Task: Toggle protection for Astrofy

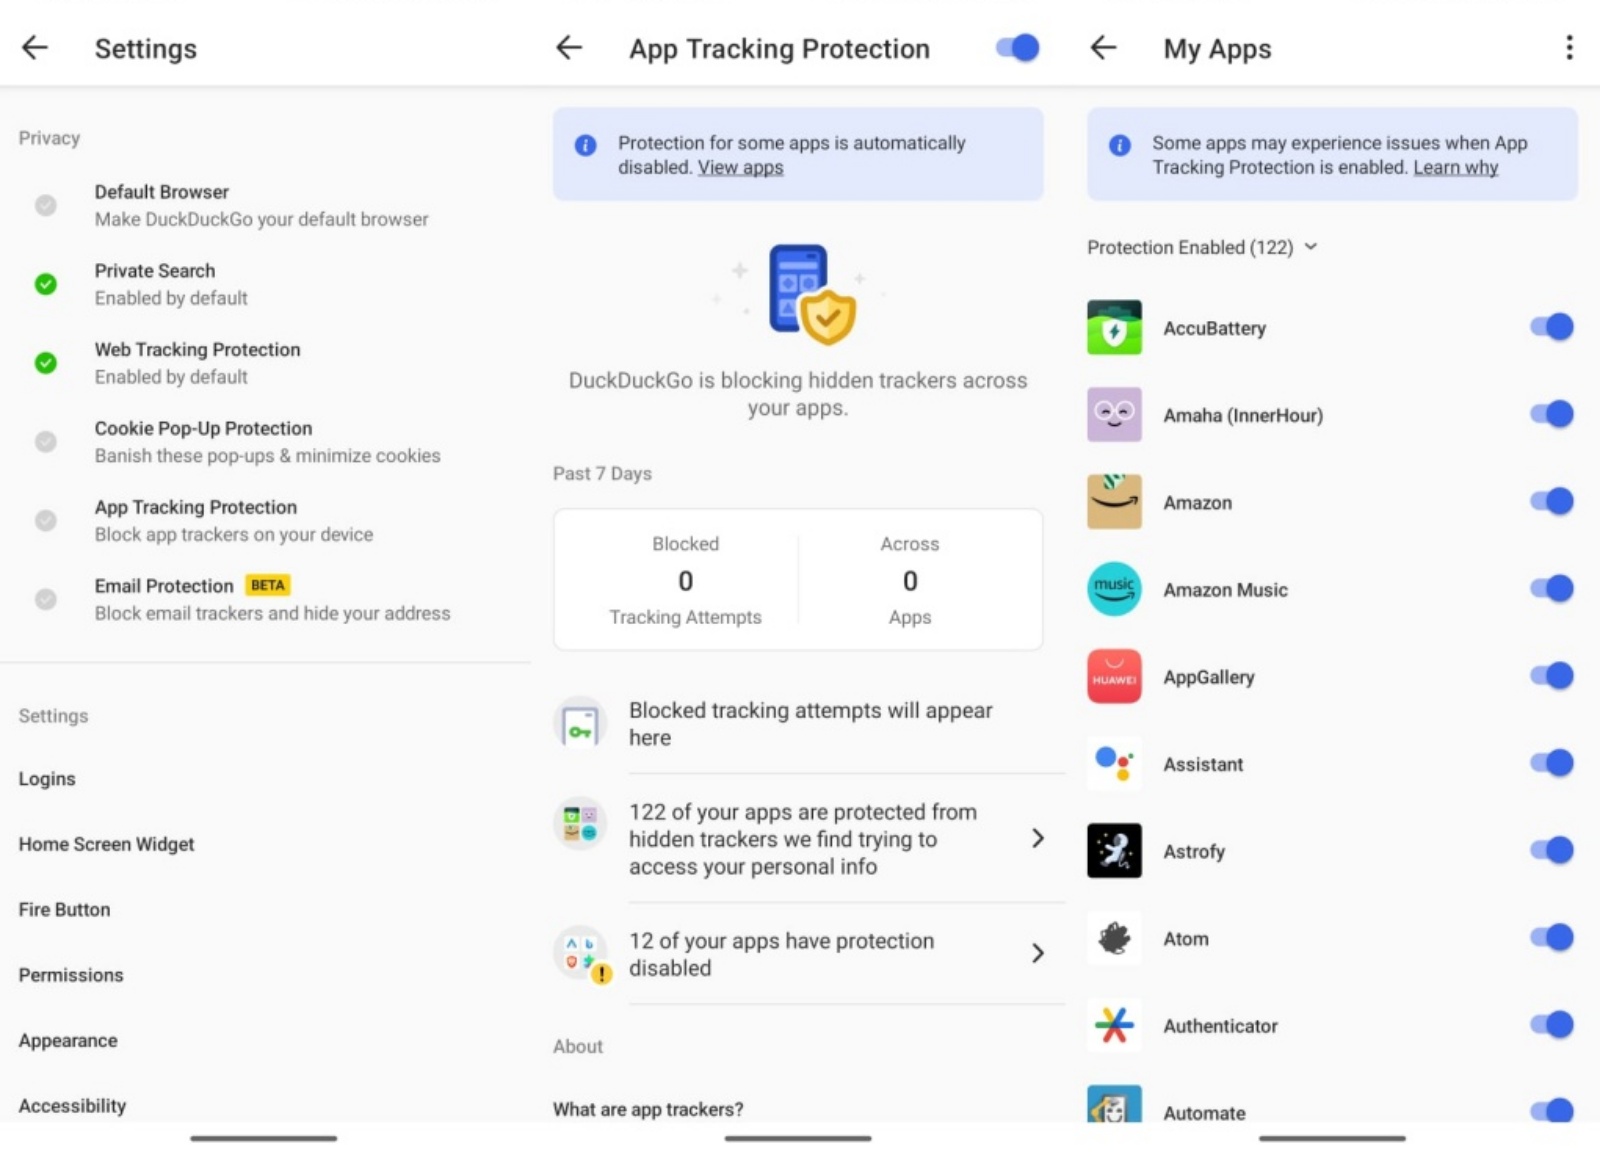Action: point(1549,849)
